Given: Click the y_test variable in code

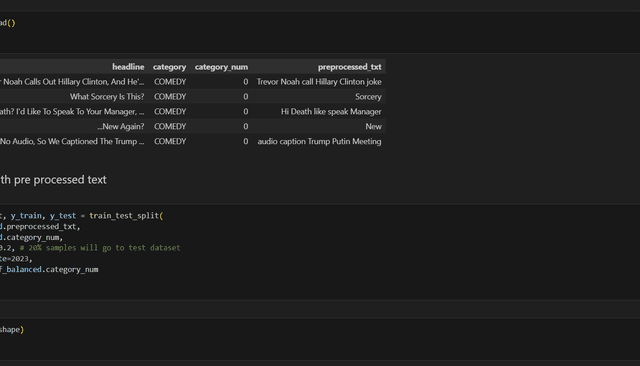Looking at the screenshot, I should click(63, 215).
